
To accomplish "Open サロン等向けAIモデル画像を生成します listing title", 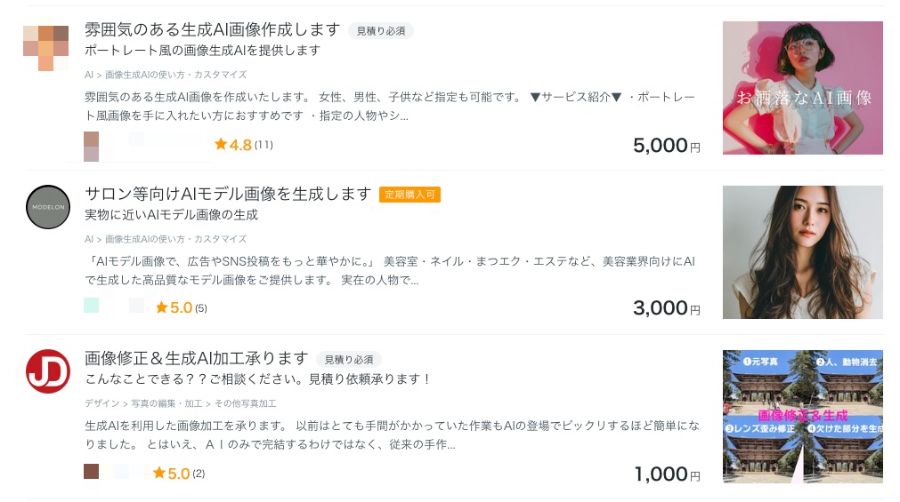I will [x=228, y=193].
